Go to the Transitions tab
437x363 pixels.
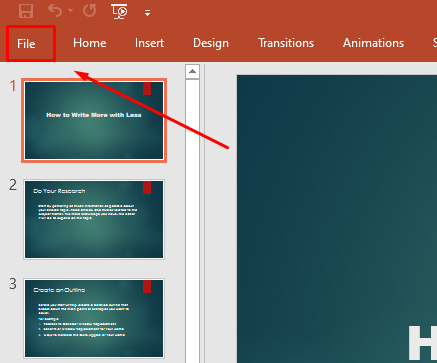coord(286,43)
